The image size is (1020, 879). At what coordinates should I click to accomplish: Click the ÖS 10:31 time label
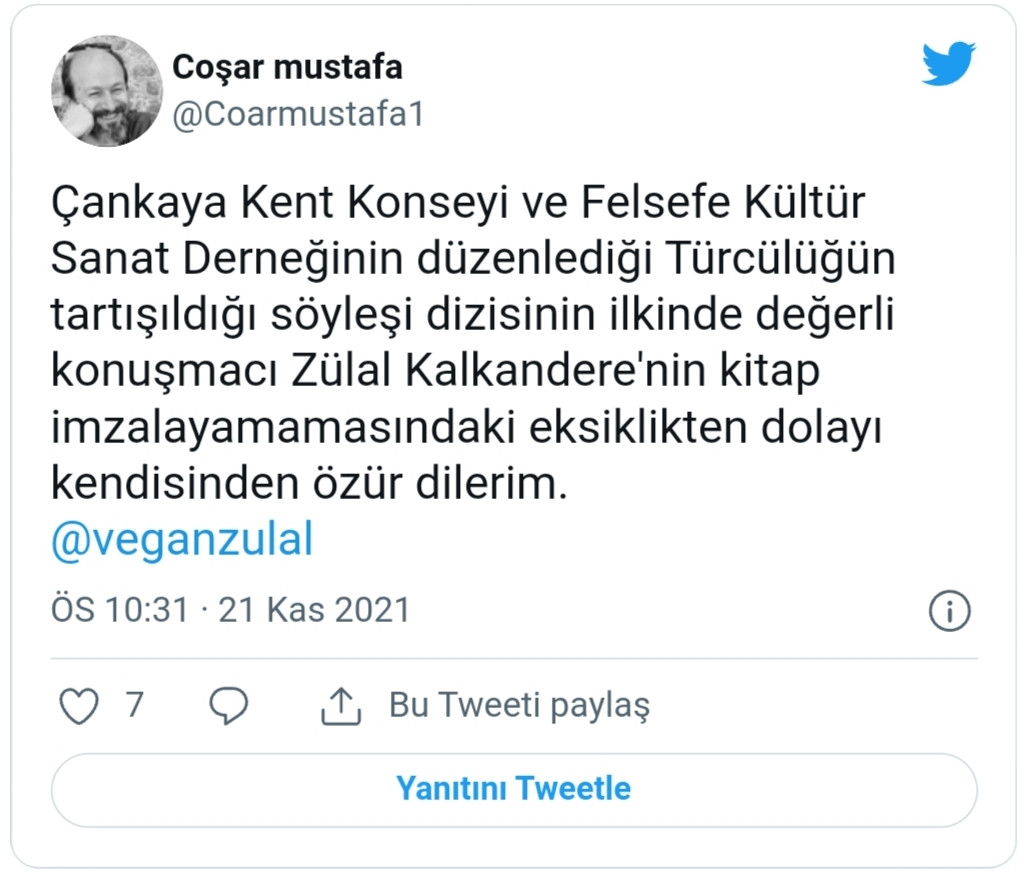(x=120, y=608)
